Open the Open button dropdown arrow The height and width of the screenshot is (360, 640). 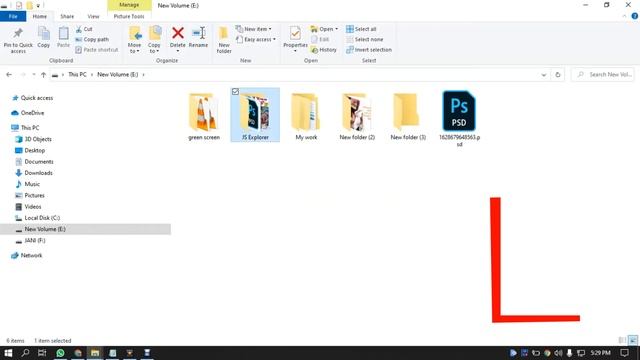click(x=336, y=29)
